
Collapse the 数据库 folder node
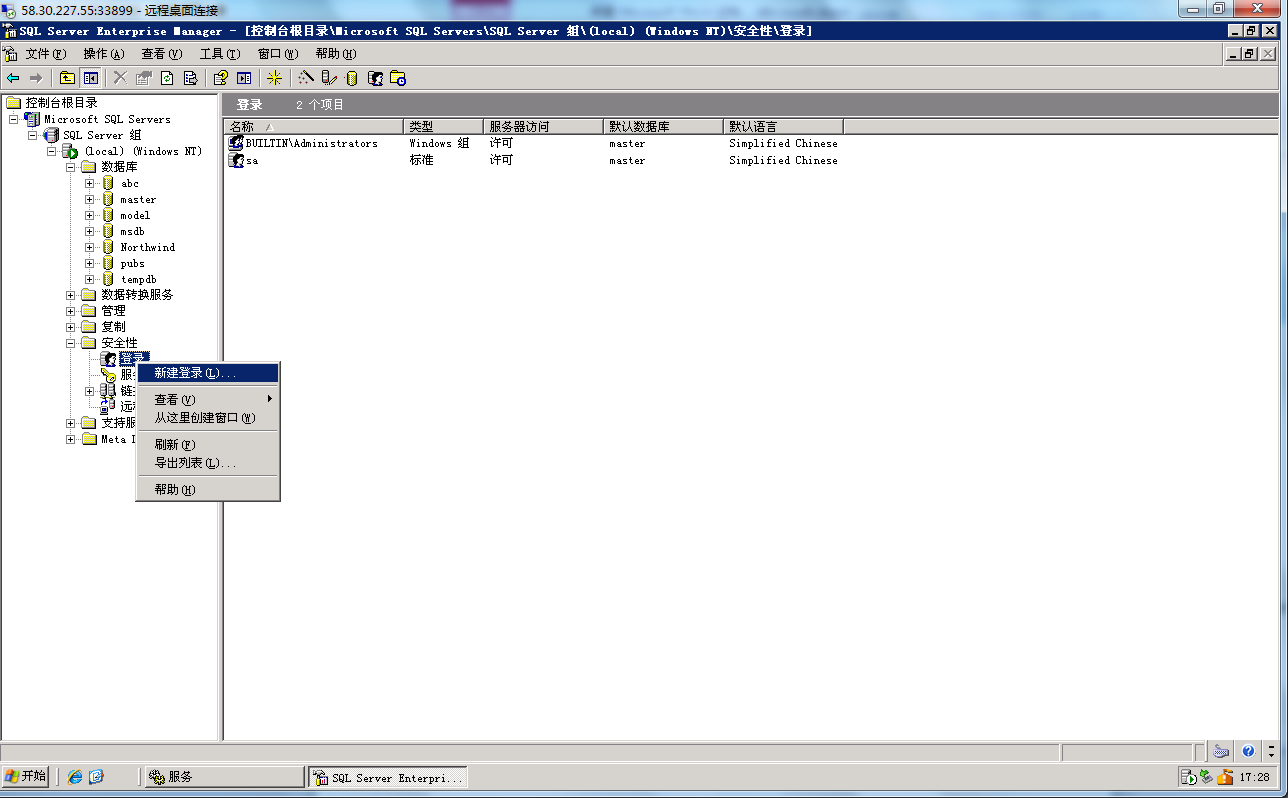click(x=71, y=167)
